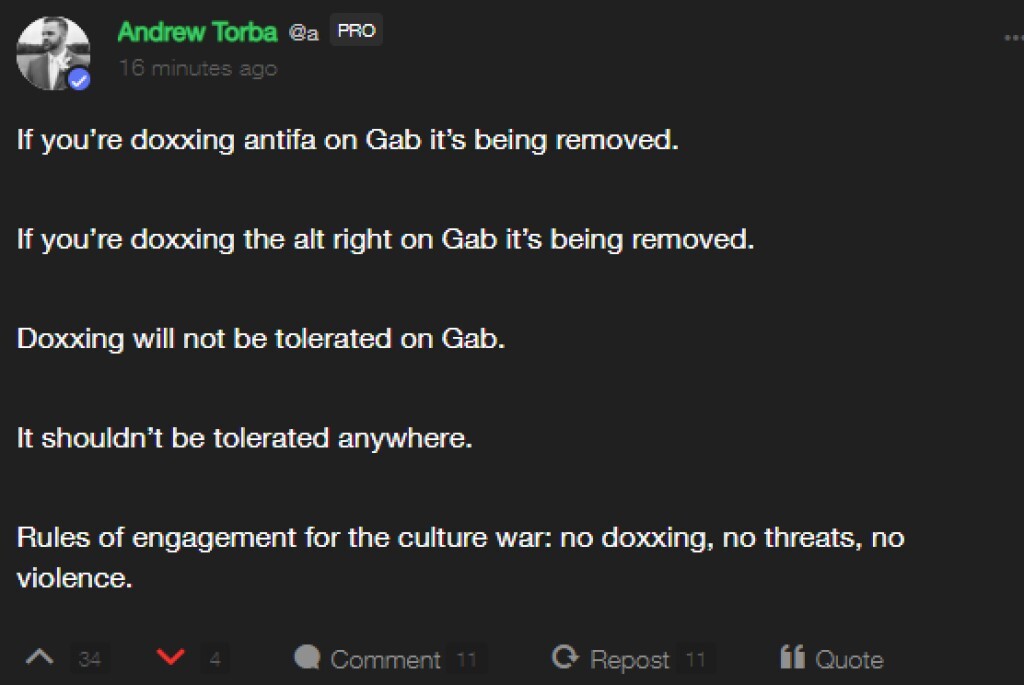Show the downvote count of 4

[215, 660]
